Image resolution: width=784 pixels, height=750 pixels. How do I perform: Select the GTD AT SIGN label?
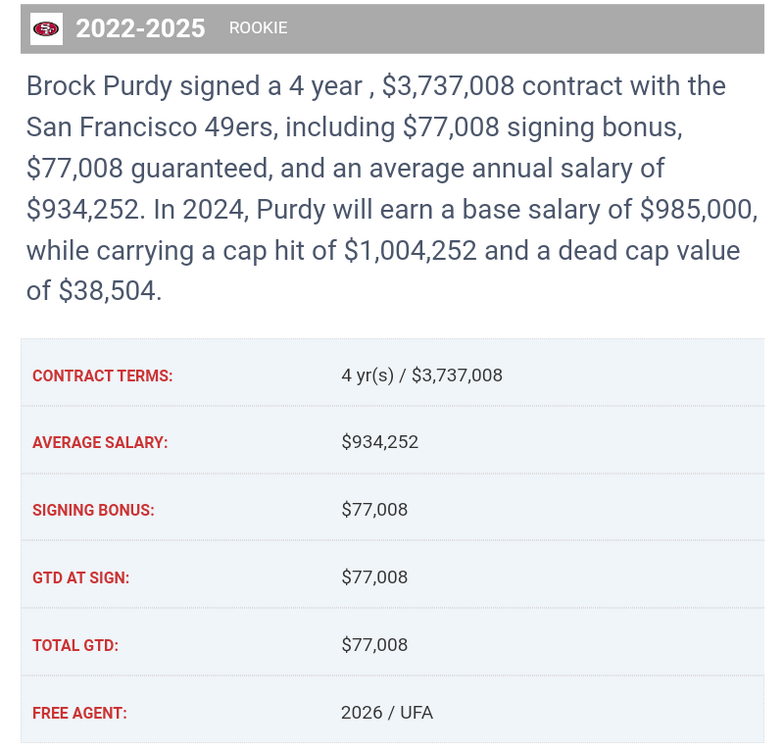[x=81, y=577]
